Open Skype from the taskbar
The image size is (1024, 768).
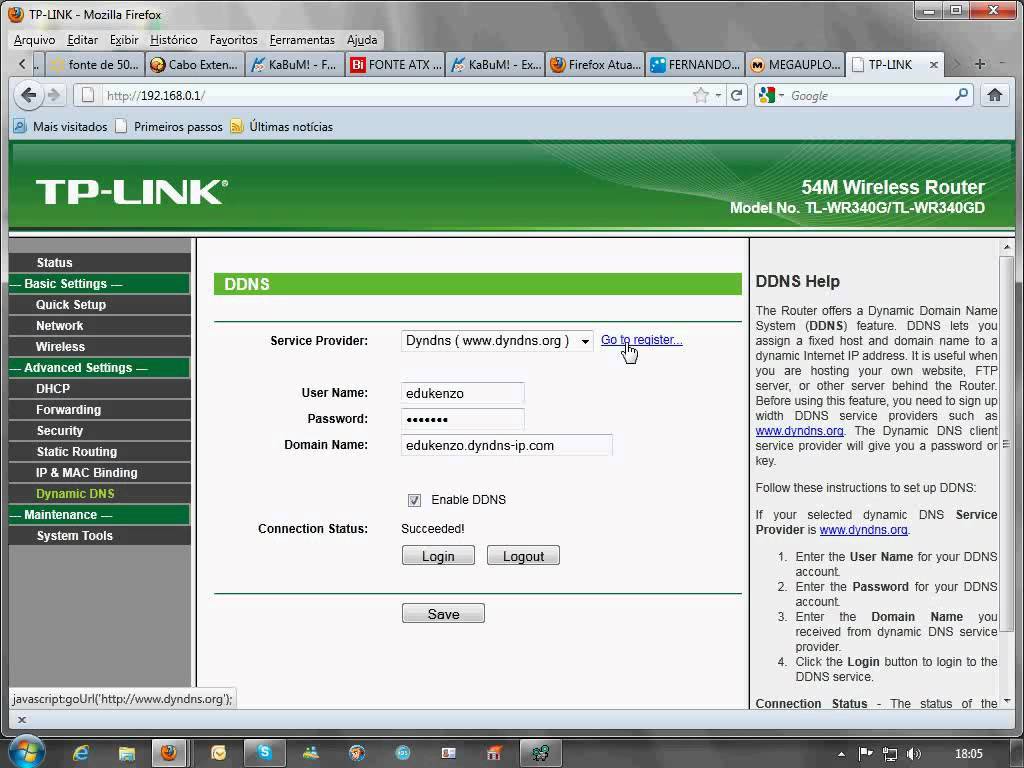pyautogui.click(x=264, y=754)
